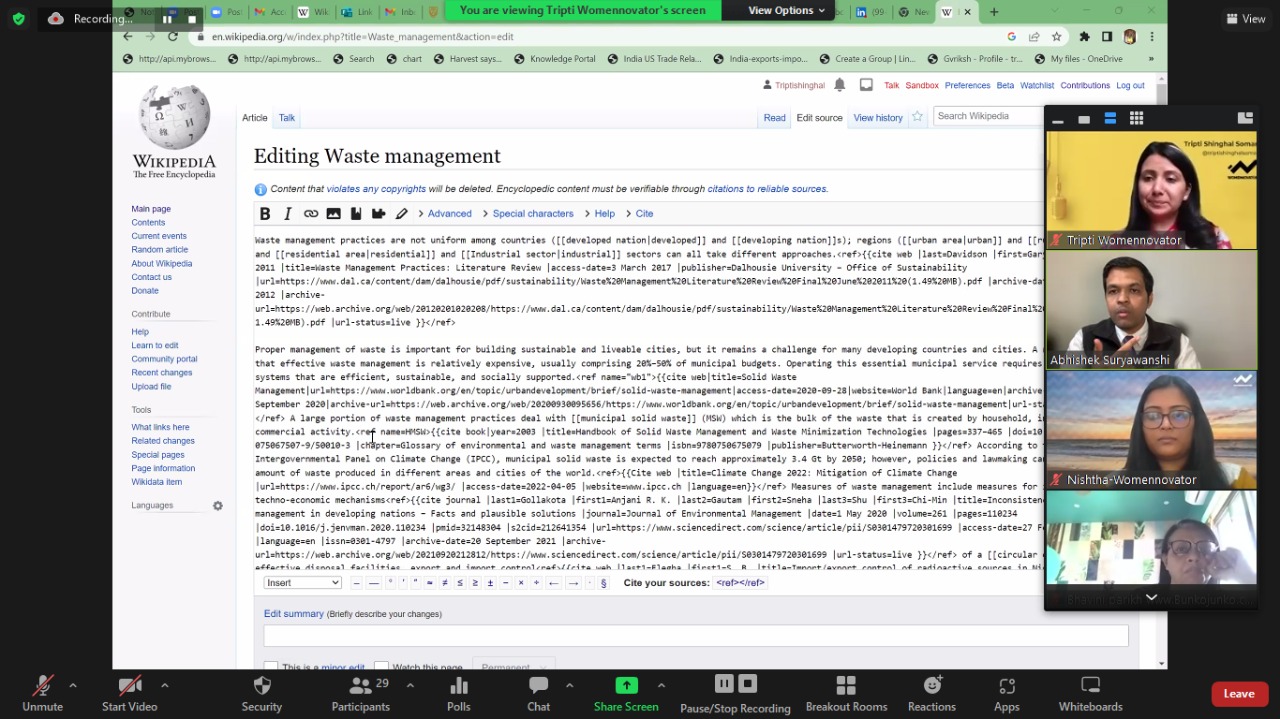Open Zoom Breakout Rooms

click(x=846, y=694)
